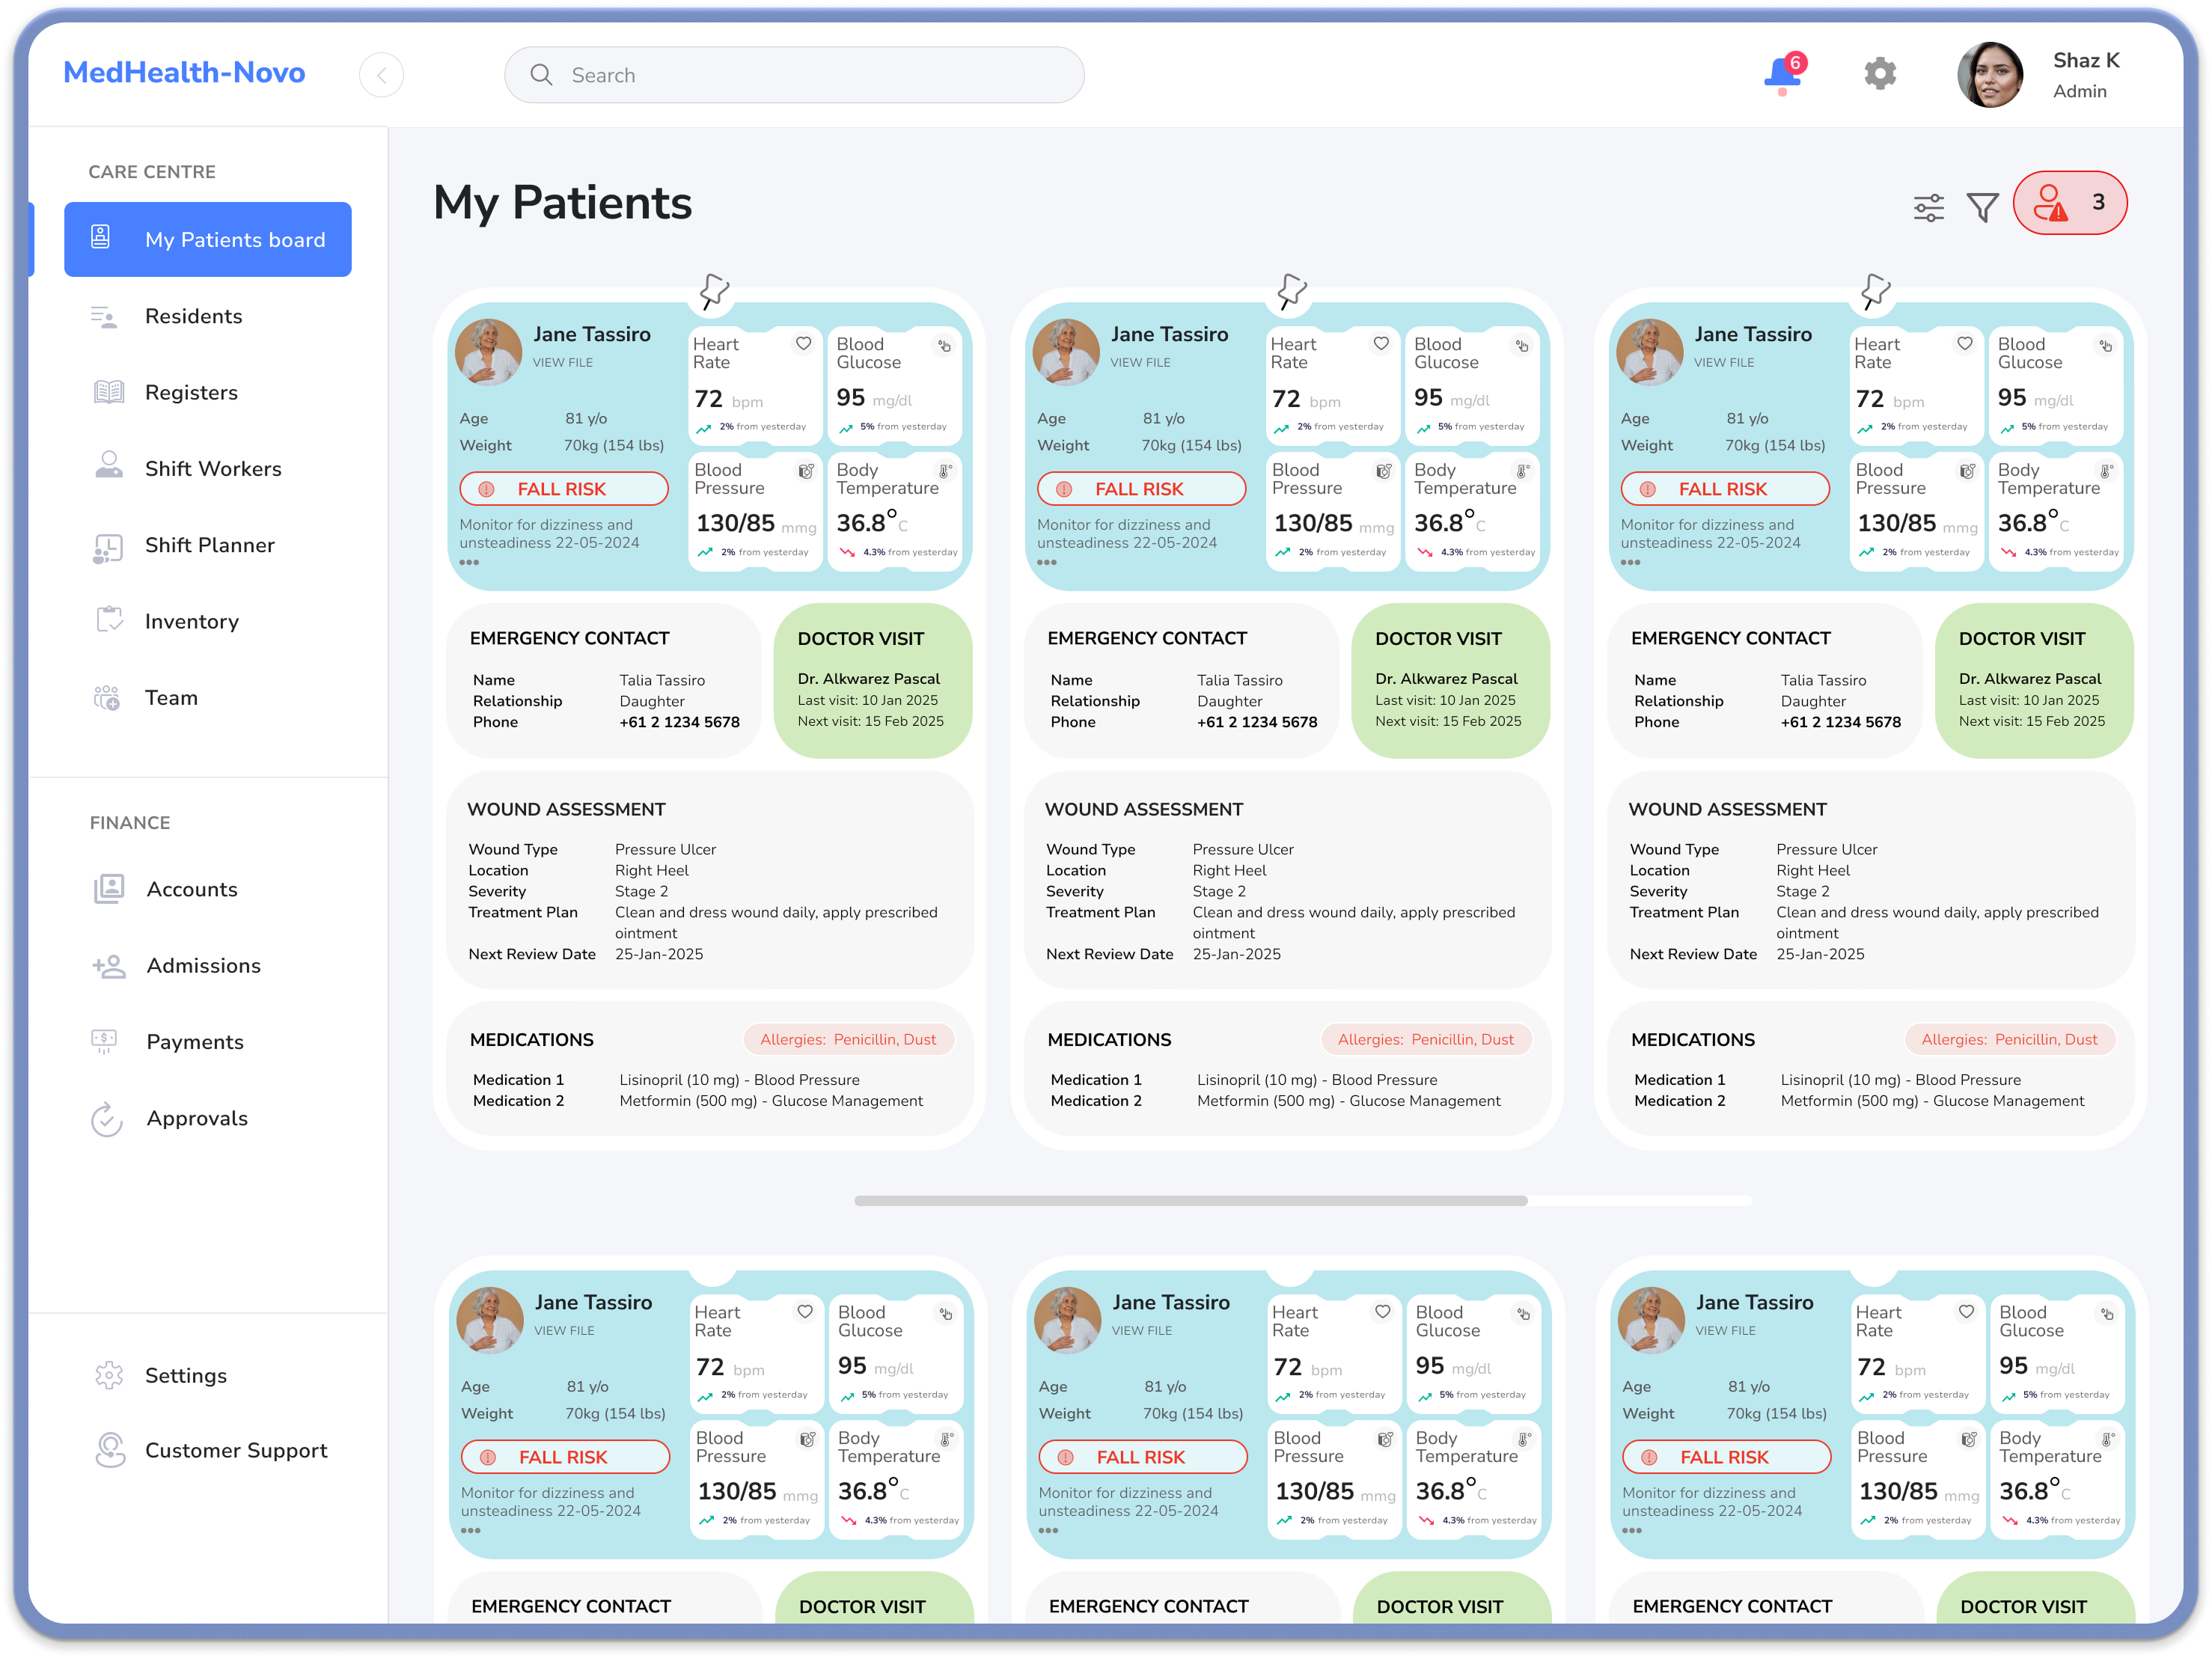Open the display adjustments sliders icon
The image size is (2212, 1658).
[x=1928, y=207]
